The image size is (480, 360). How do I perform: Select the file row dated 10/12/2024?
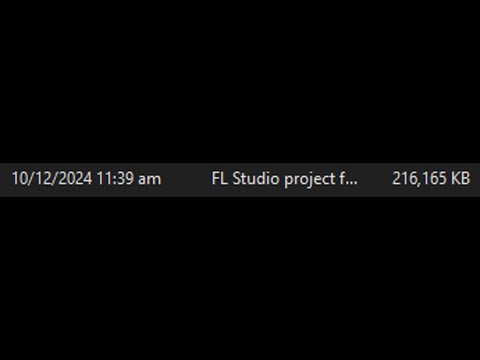tap(240, 180)
